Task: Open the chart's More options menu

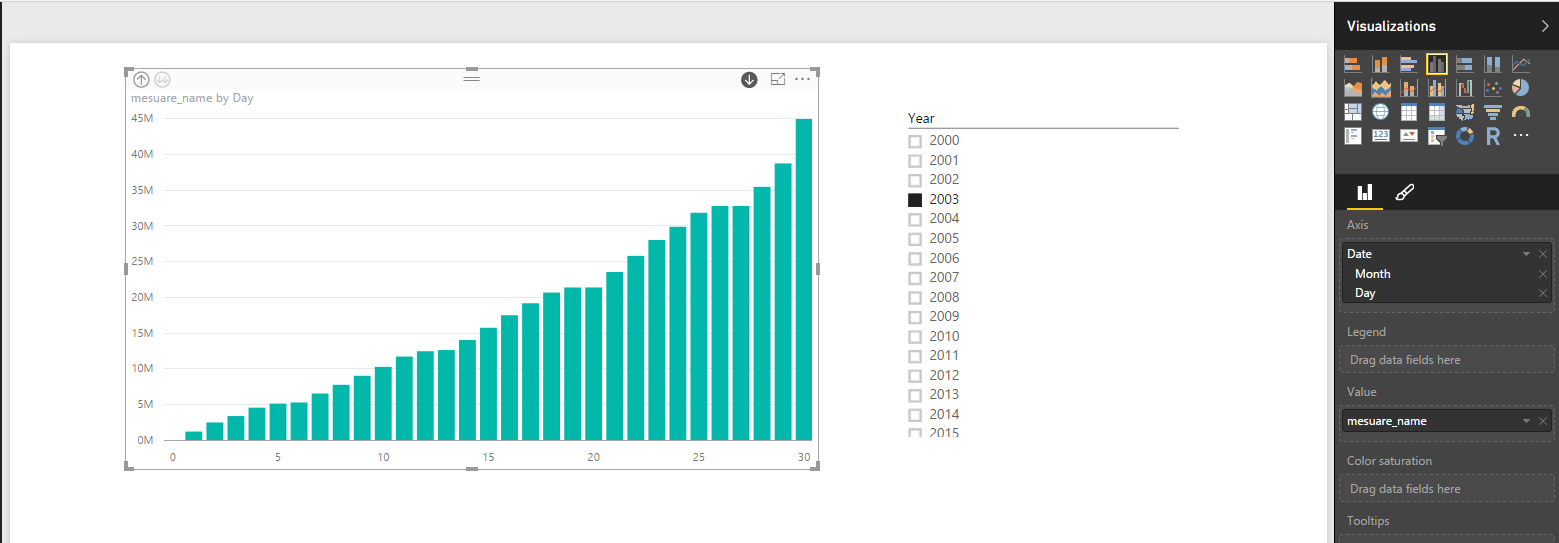Action: (x=802, y=79)
